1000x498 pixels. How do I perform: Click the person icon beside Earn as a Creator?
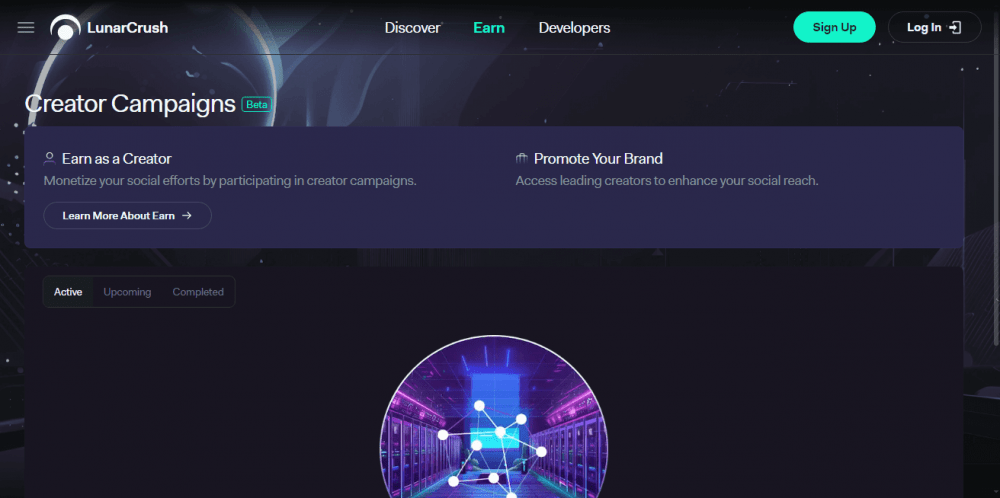[x=49, y=158]
